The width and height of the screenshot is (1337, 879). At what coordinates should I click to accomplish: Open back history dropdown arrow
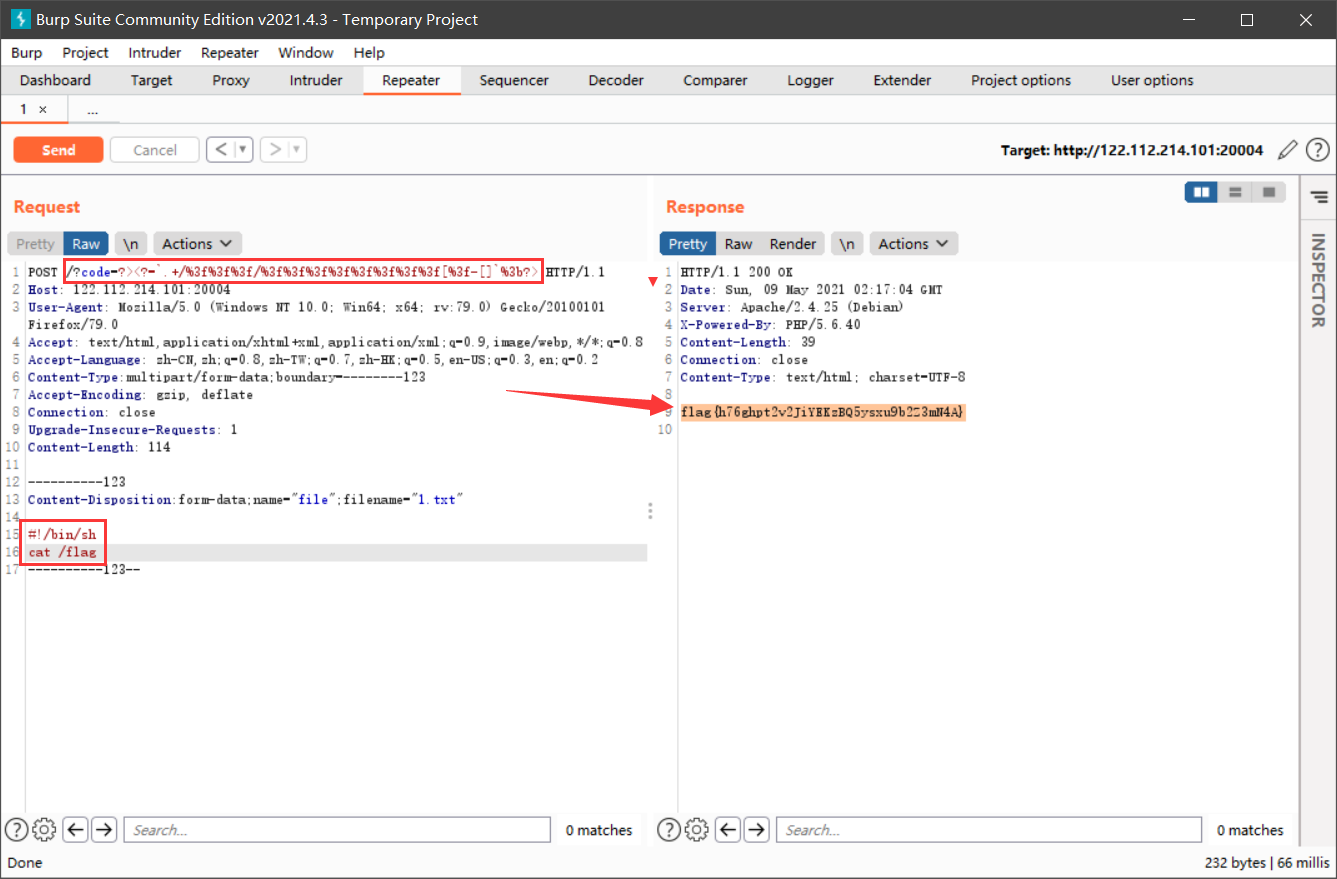(244, 150)
